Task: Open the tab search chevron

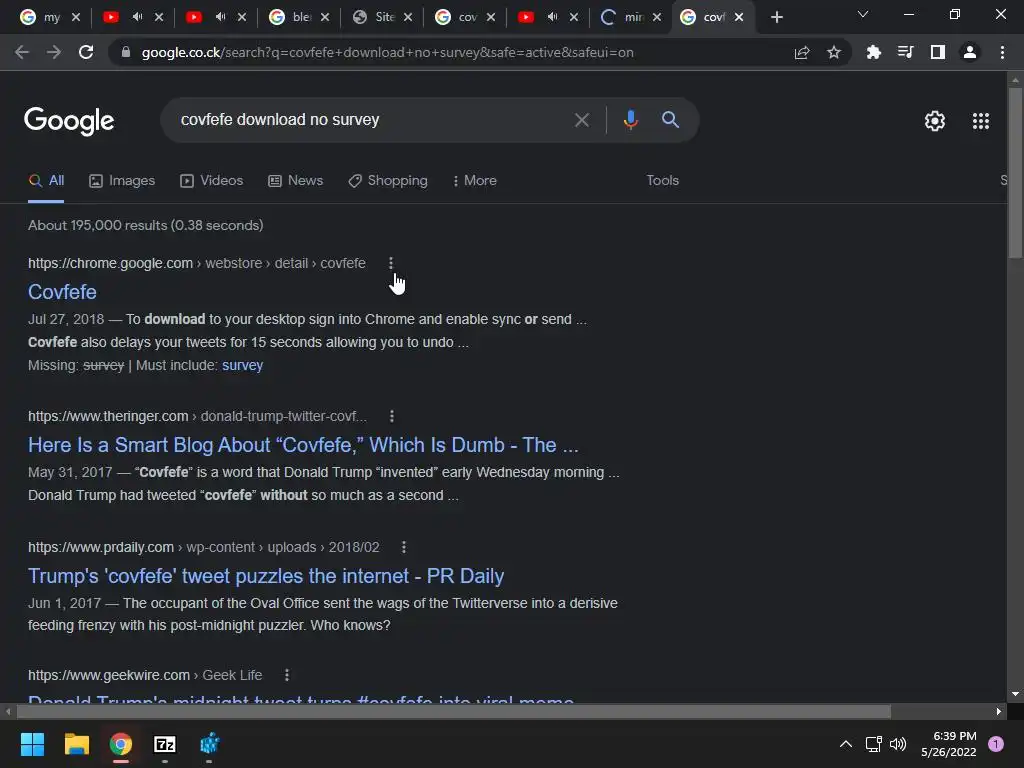Action: coord(863,14)
